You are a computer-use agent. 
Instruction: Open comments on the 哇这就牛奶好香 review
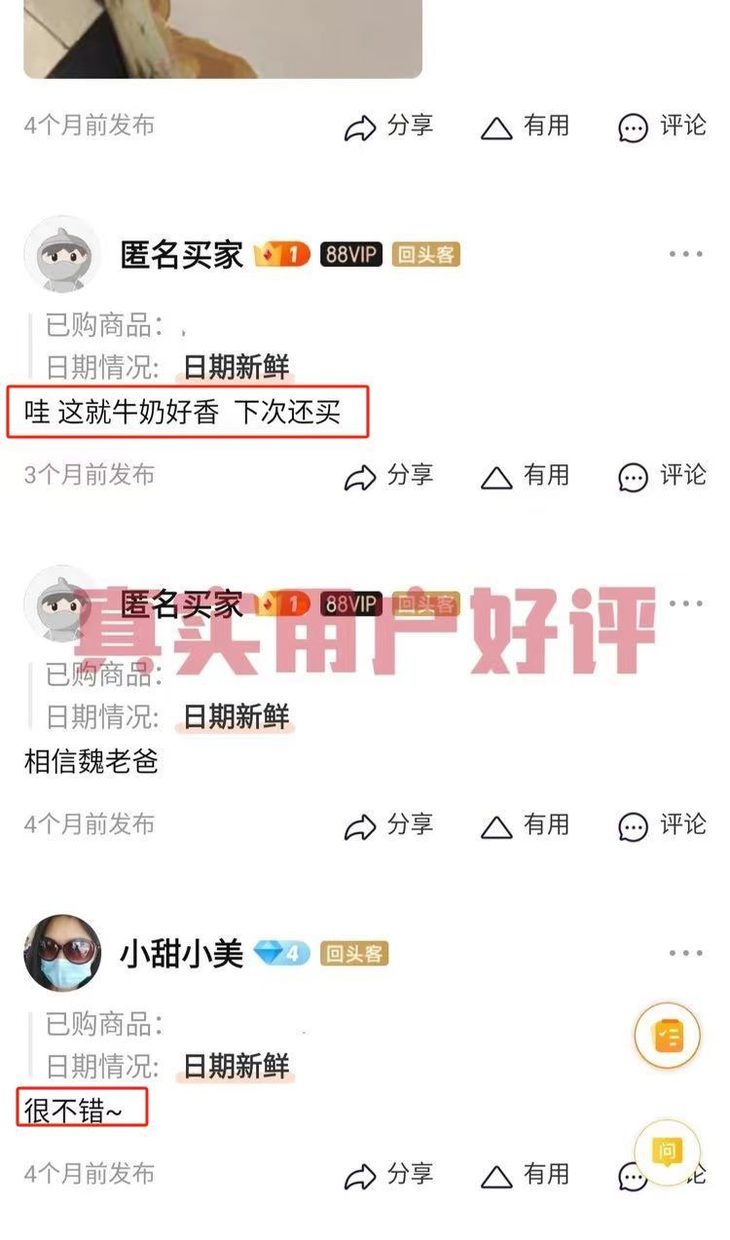tap(661, 476)
